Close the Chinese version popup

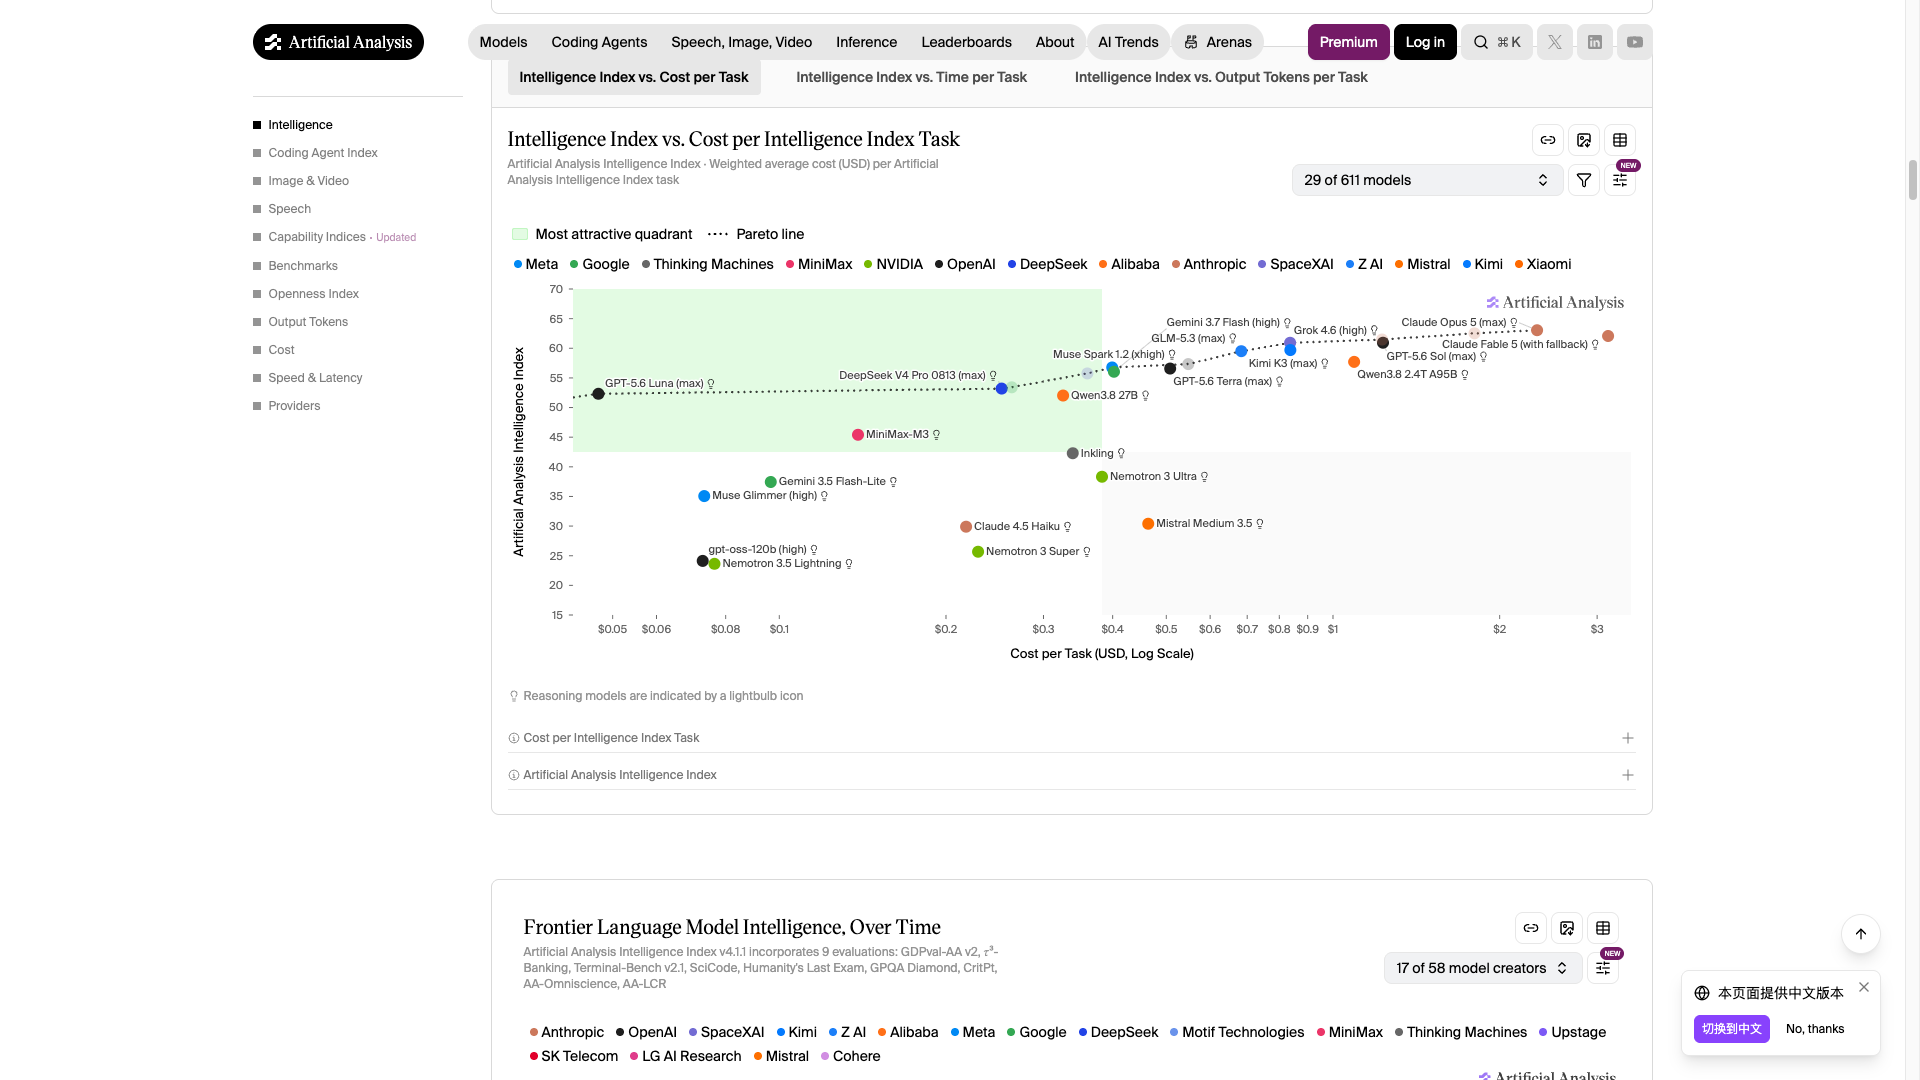tap(1864, 987)
